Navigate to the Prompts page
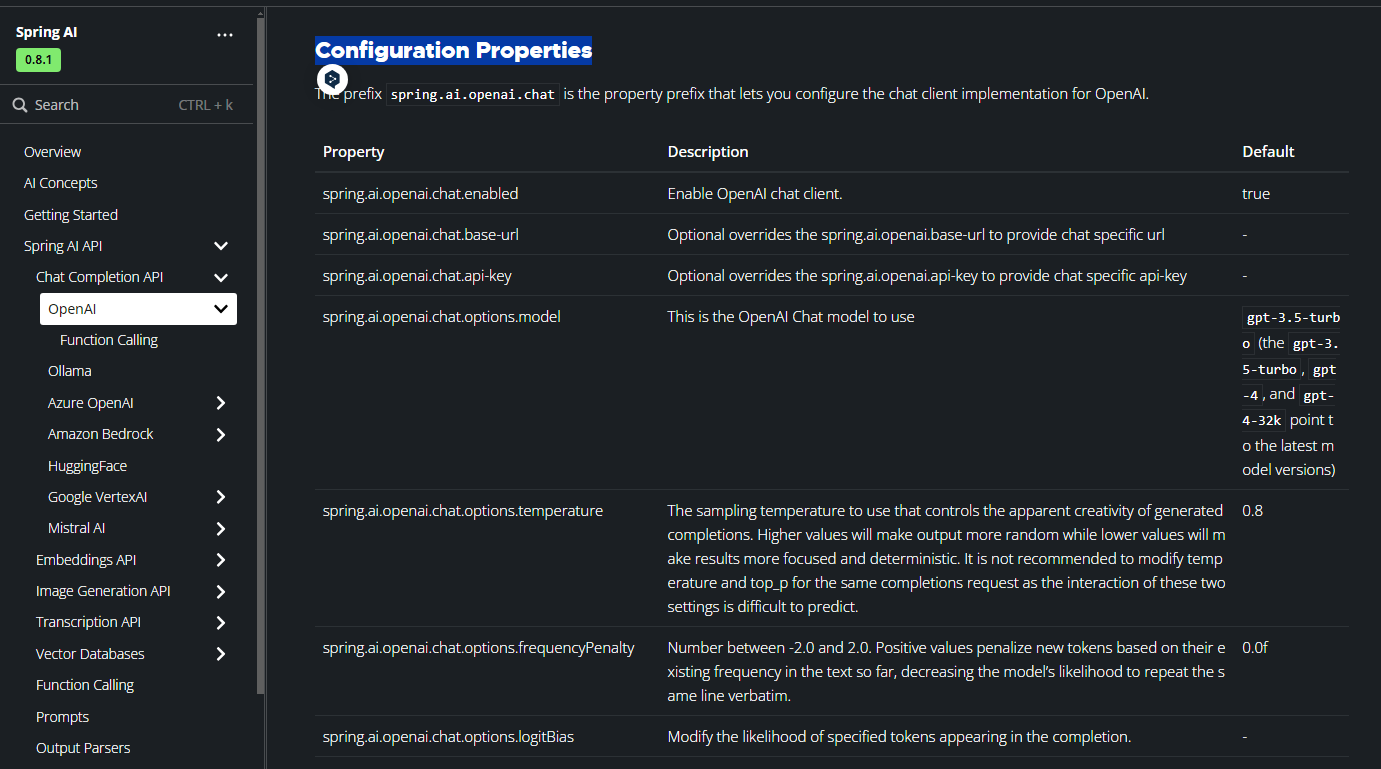 click(62, 717)
